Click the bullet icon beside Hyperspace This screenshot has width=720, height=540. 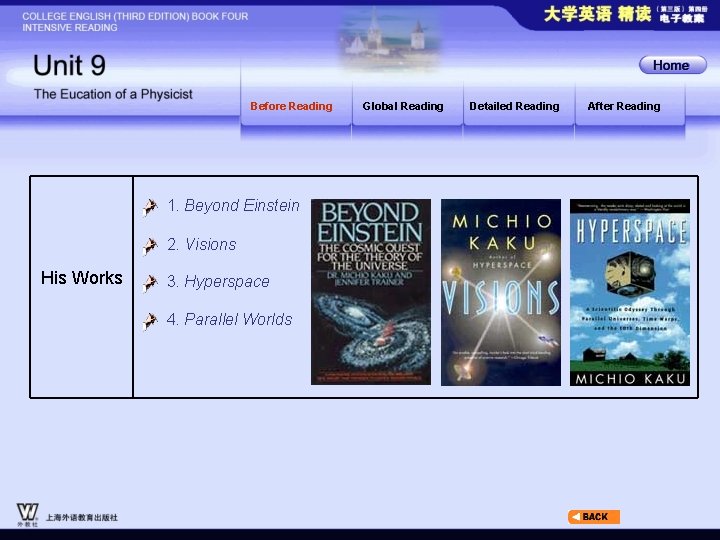click(150, 283)
